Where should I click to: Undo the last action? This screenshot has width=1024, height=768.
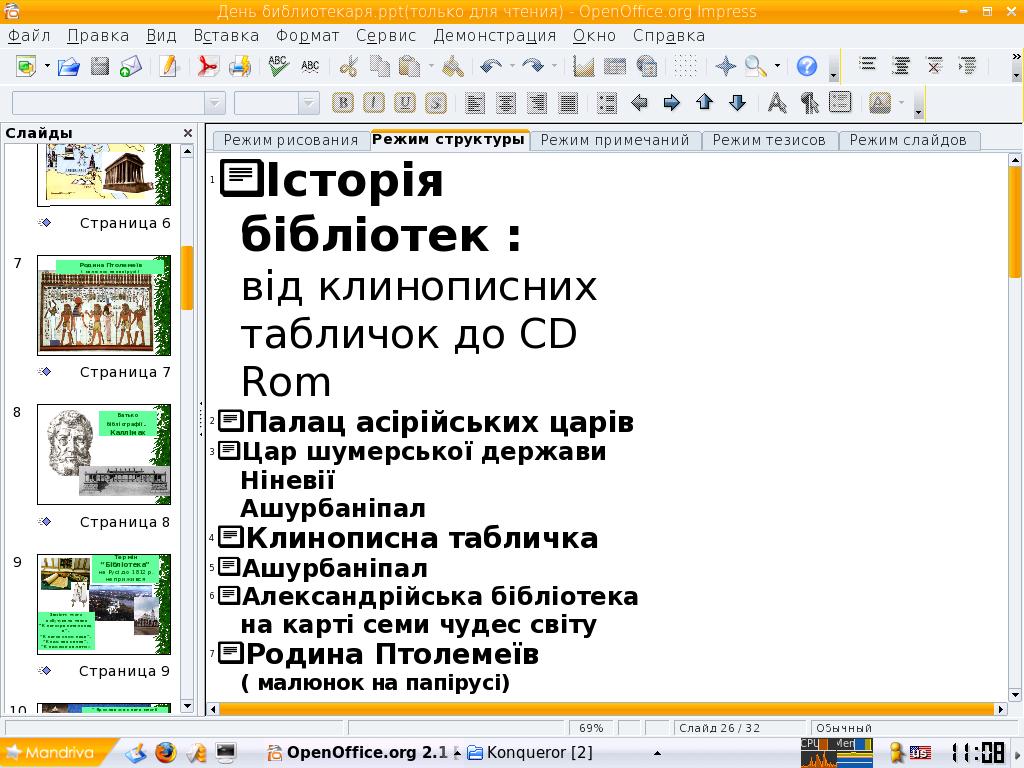(x=491, y=66)
